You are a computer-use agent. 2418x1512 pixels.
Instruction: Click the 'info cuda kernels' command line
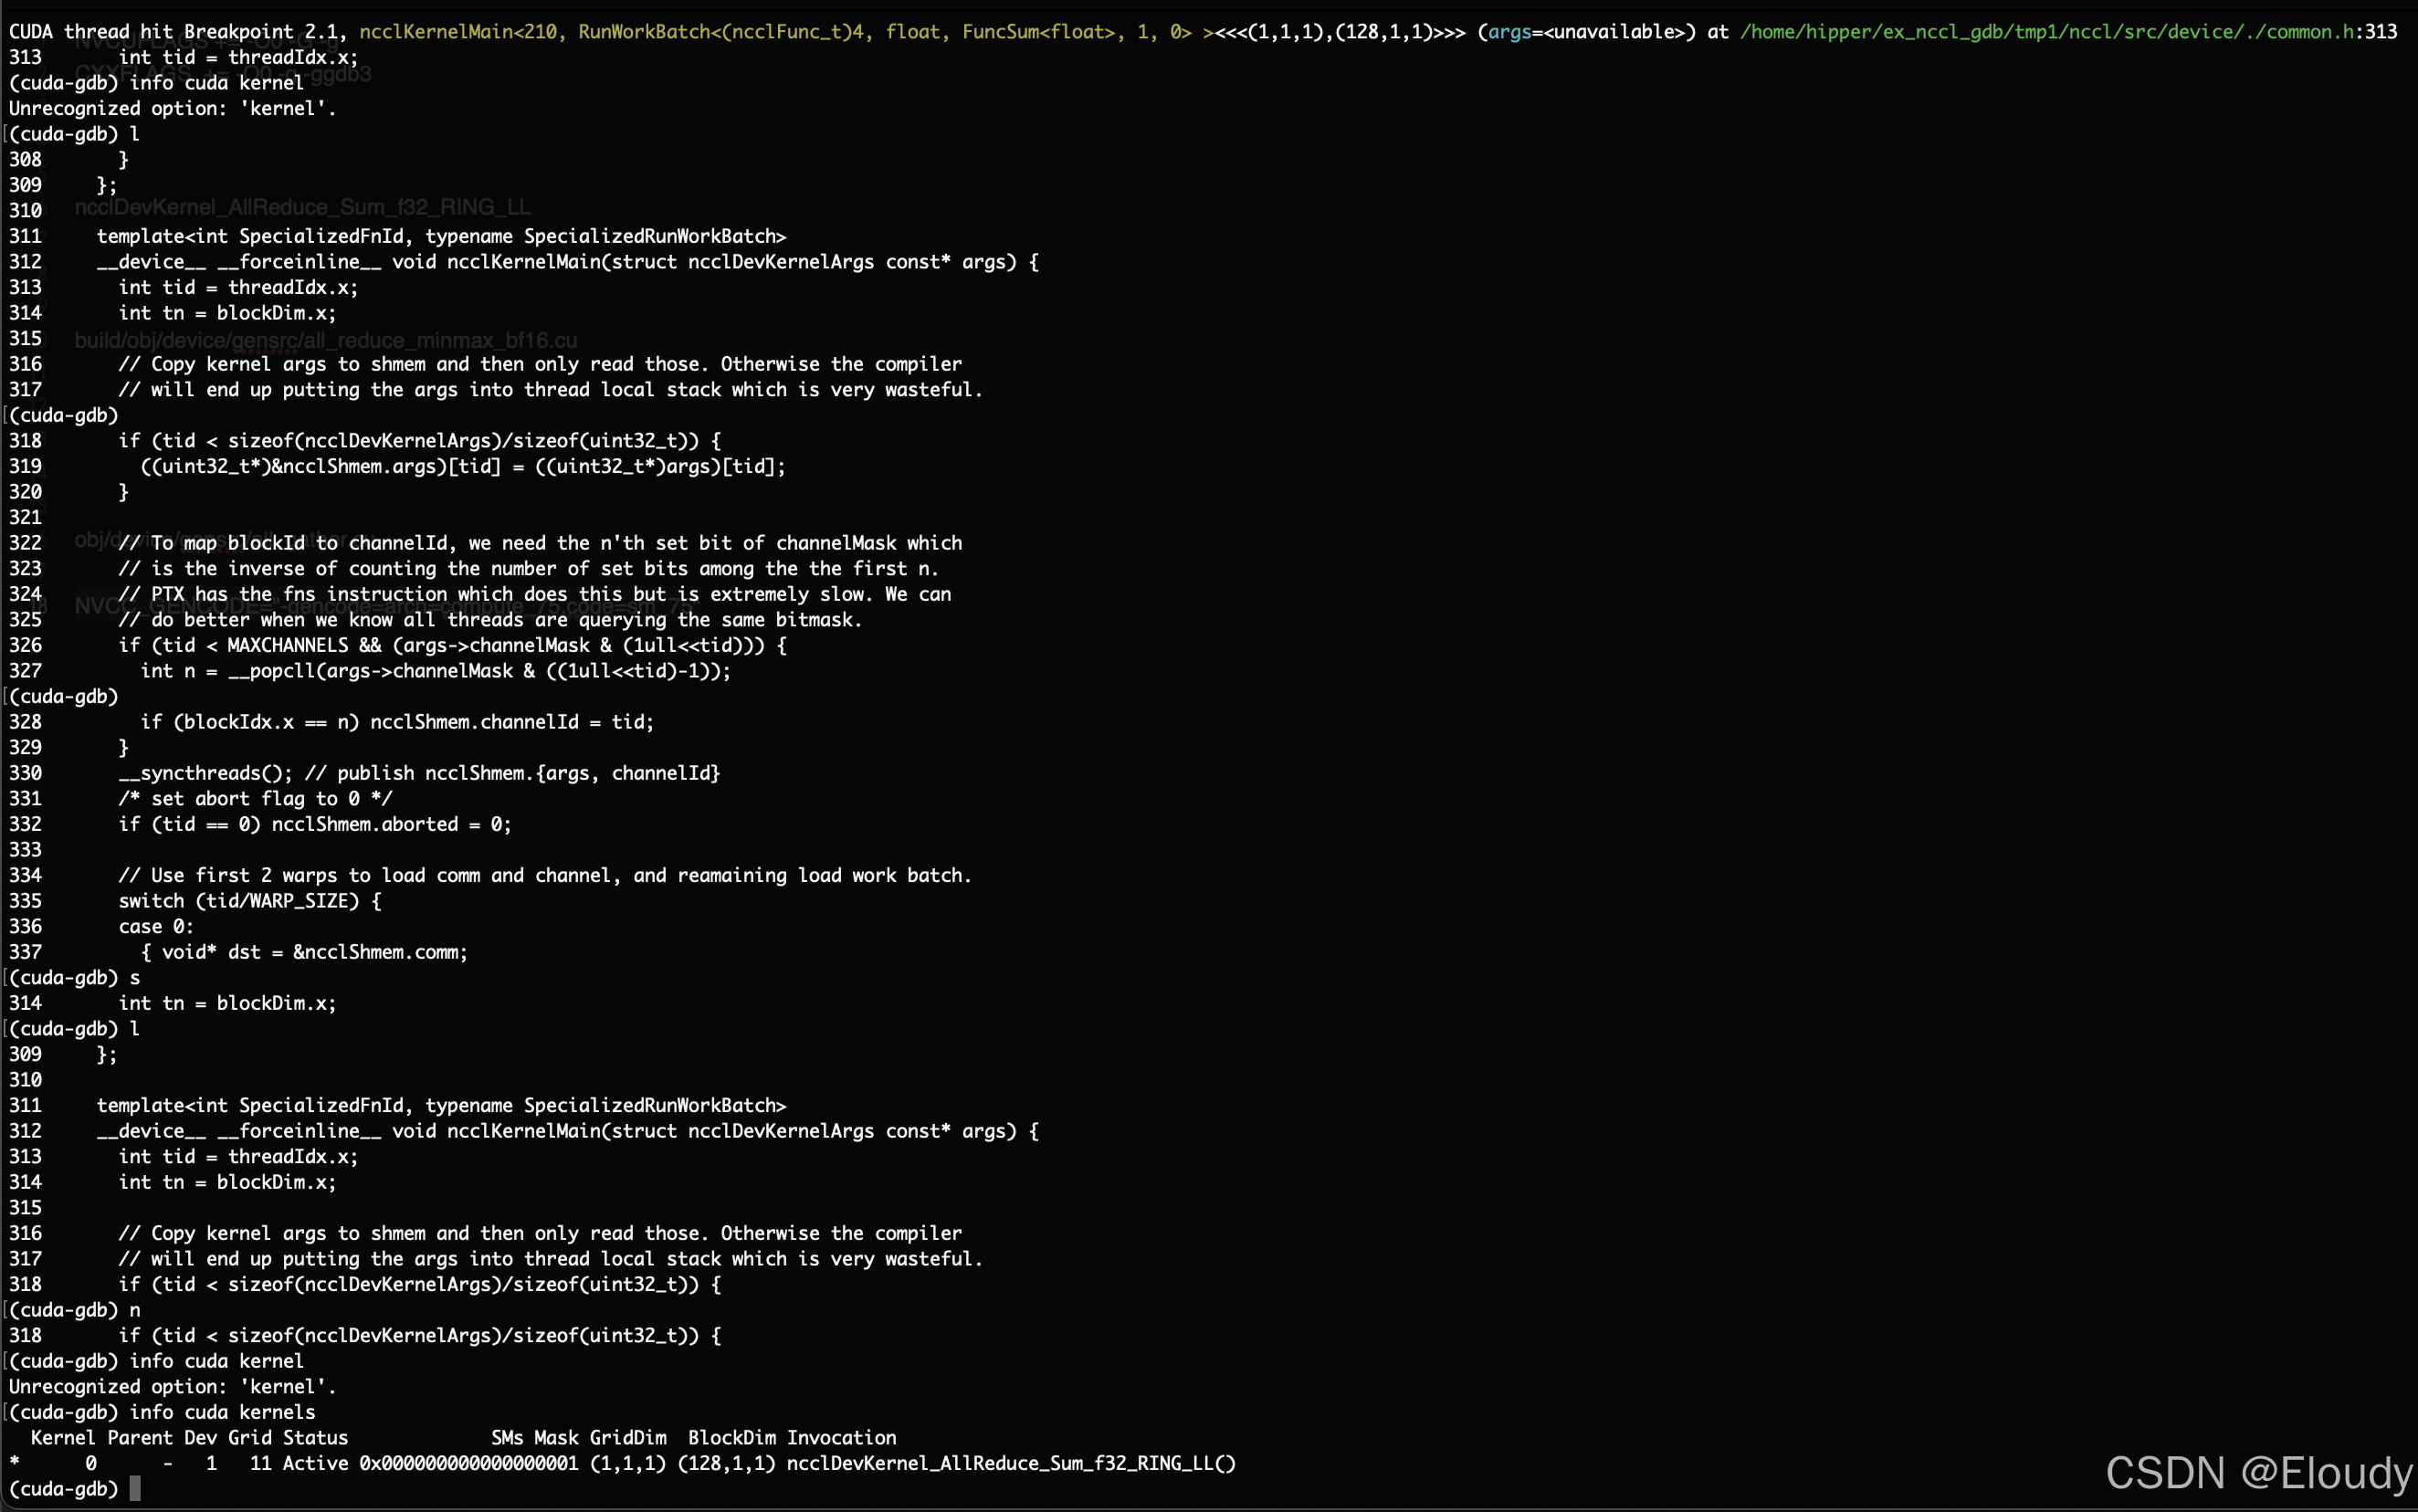(222, 1412)
